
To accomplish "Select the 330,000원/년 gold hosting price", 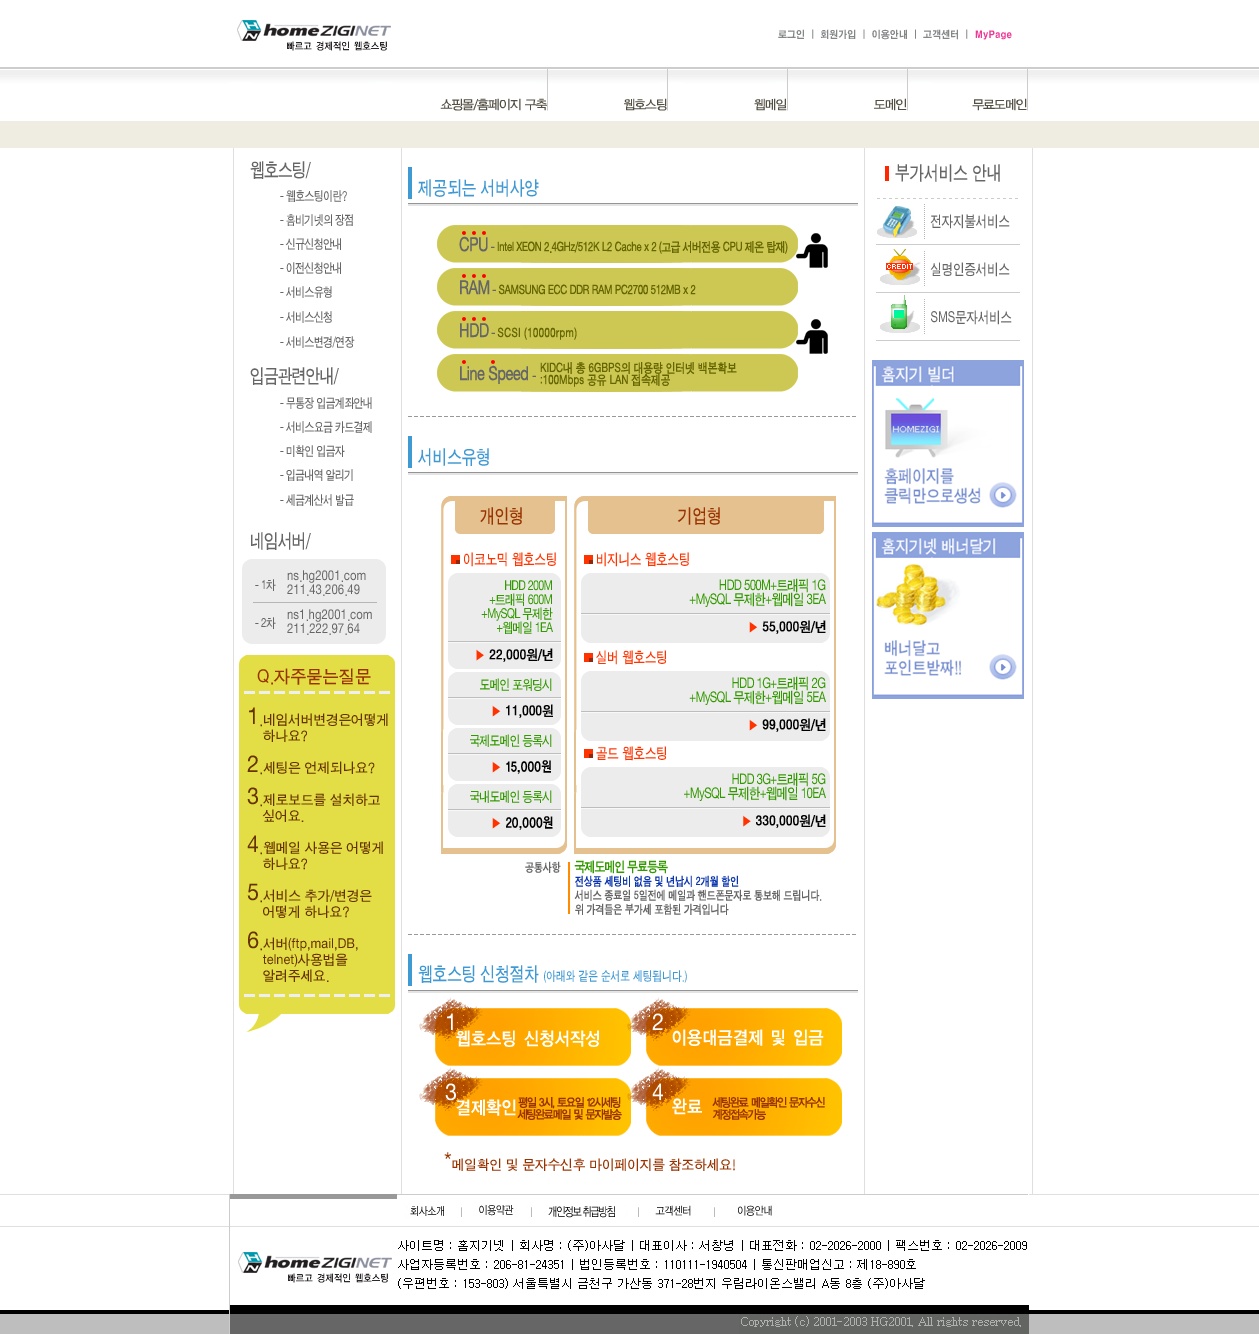I will 789,821.
